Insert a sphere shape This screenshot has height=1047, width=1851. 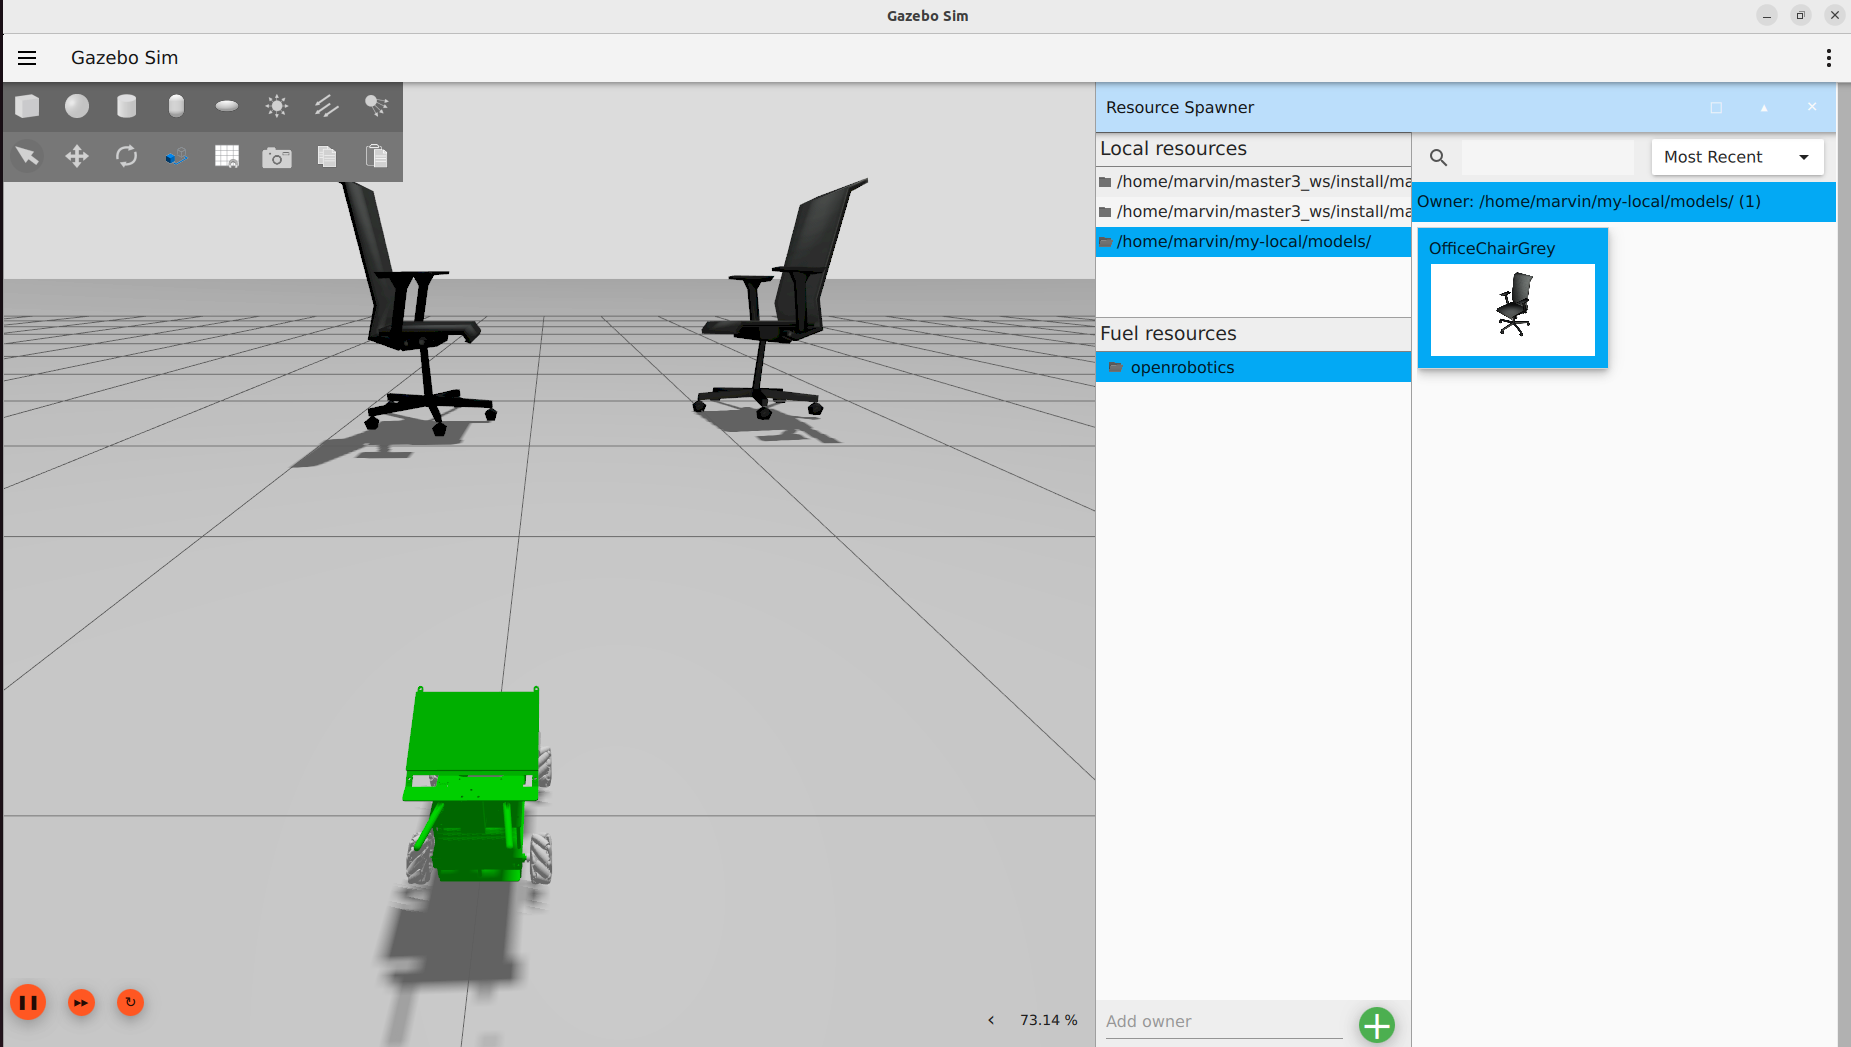(x=77, y=106)
